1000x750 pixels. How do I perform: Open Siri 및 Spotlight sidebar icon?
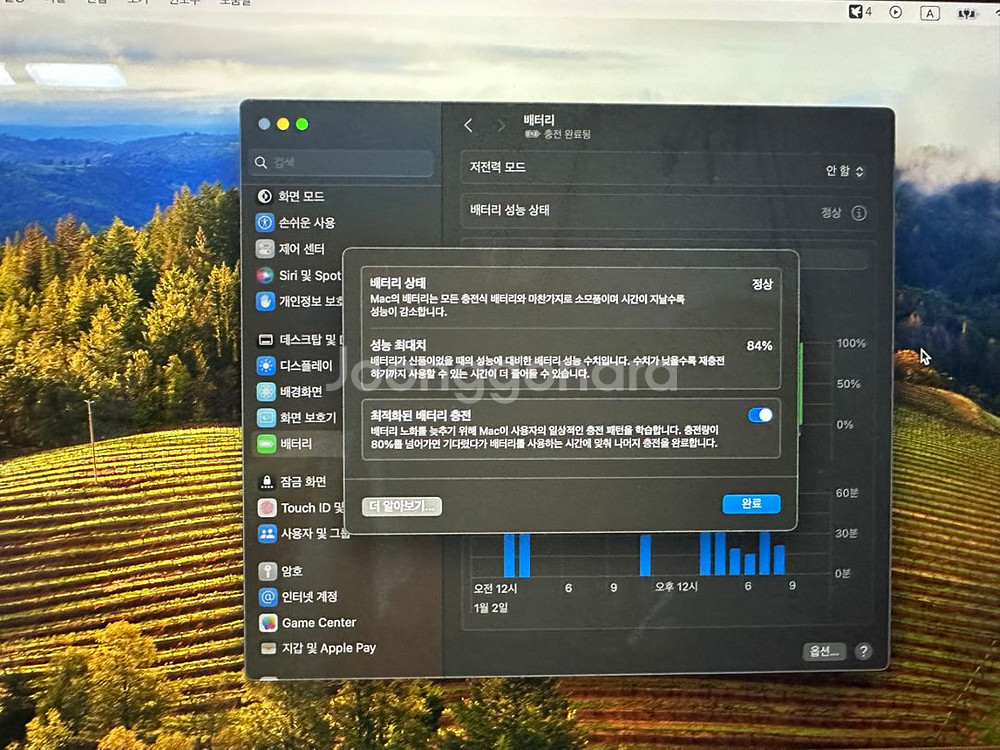[x=265, y=276]
